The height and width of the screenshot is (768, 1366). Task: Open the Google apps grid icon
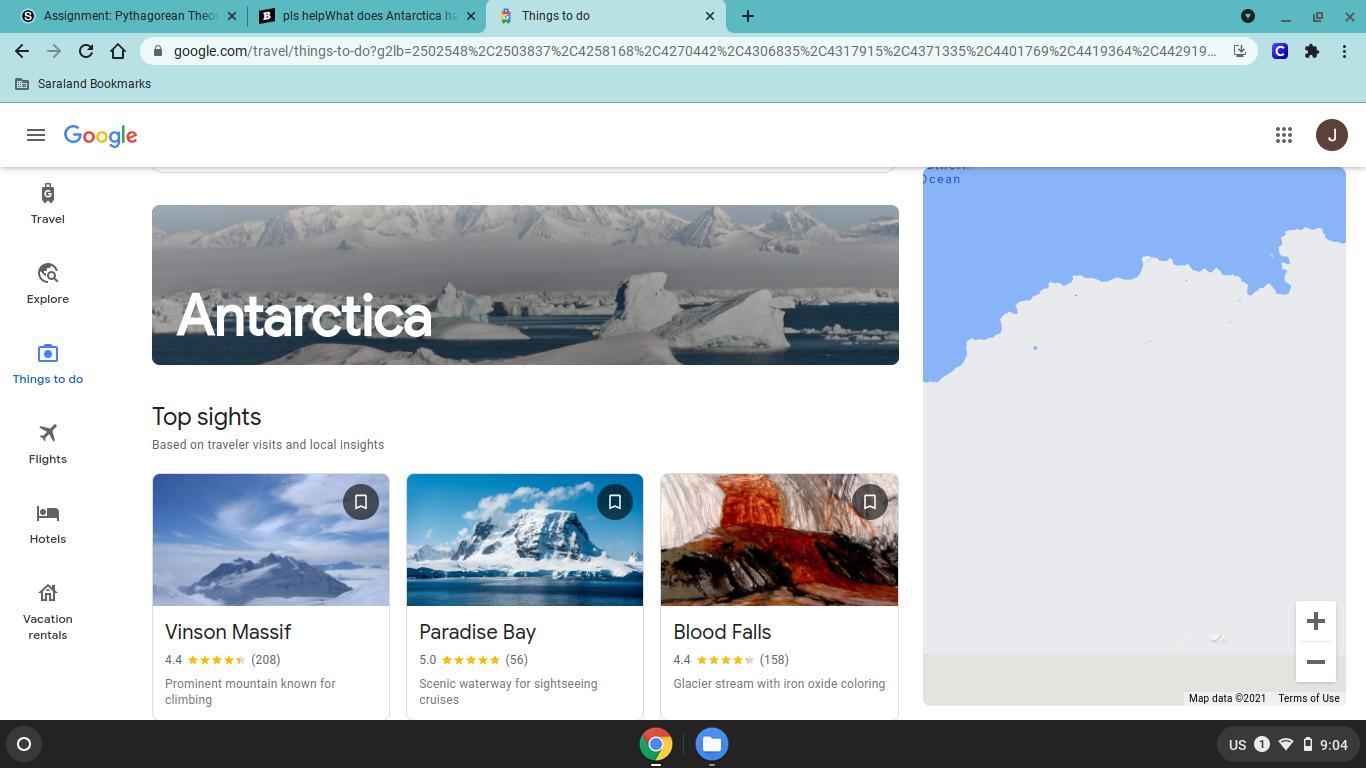[1284, 135]
